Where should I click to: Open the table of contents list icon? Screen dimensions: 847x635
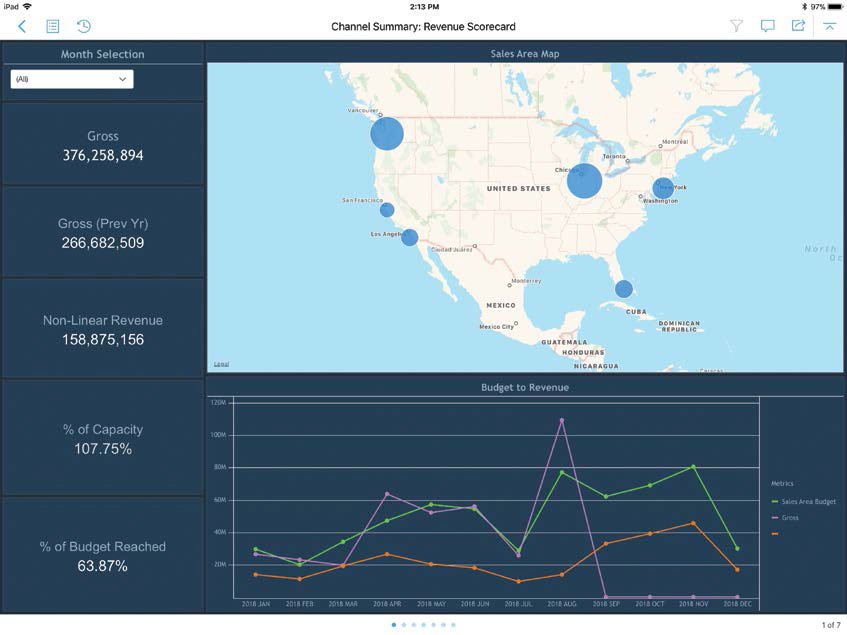52,26
